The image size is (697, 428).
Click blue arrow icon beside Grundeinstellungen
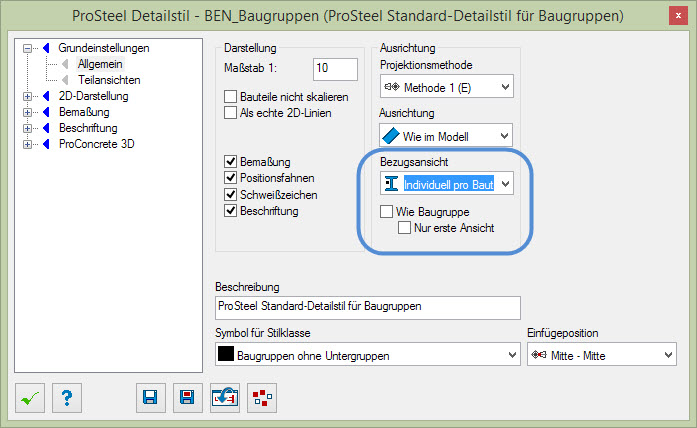(46, 48)
